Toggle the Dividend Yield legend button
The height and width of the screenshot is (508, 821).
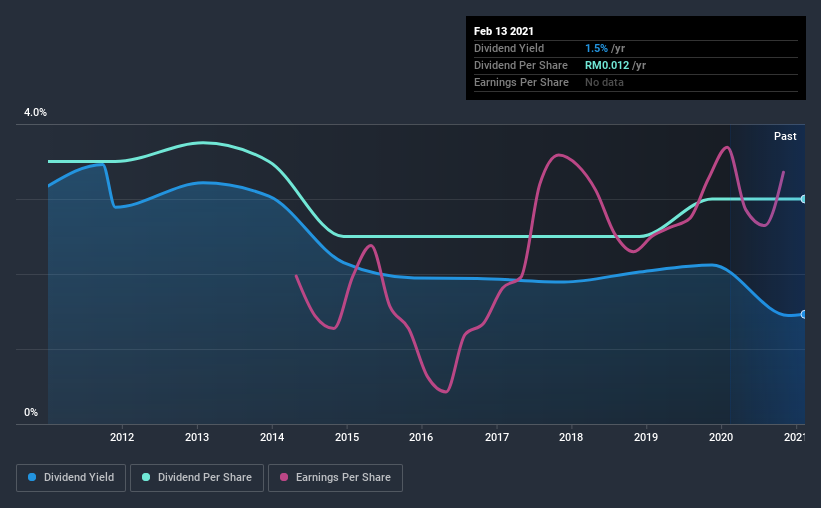coord(71,478)
